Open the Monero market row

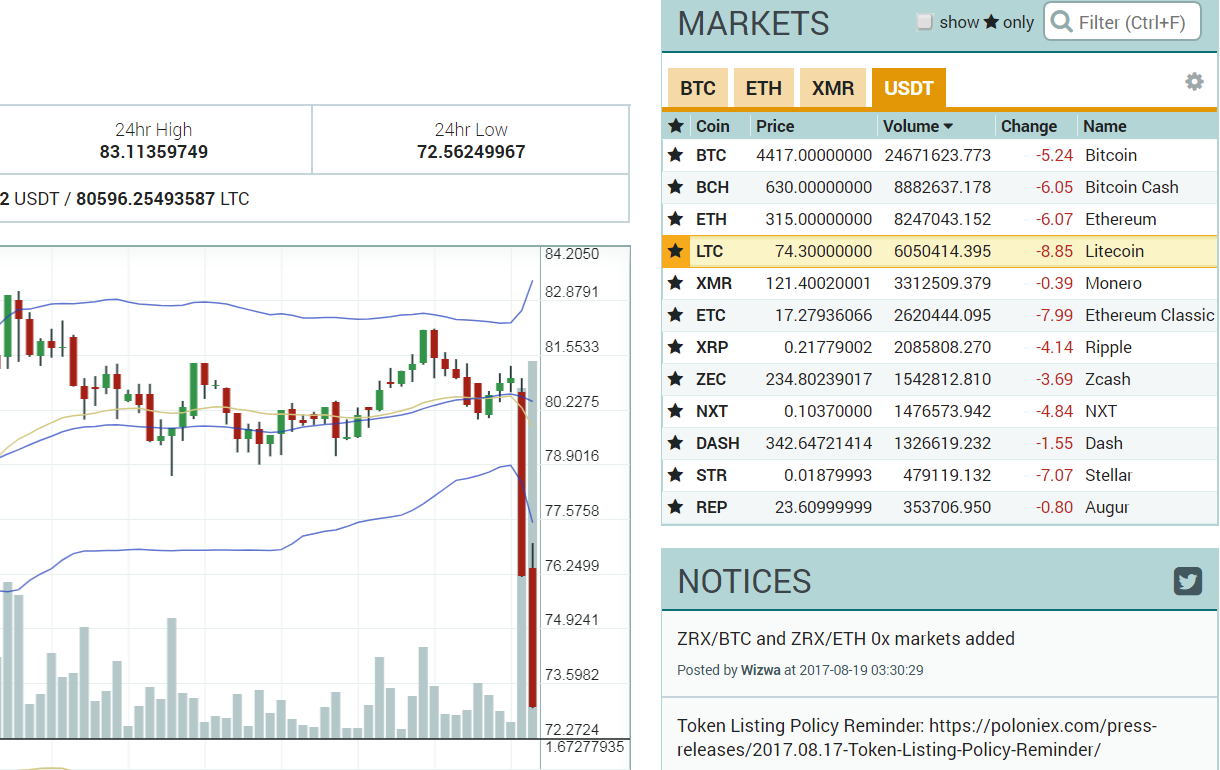940,283
